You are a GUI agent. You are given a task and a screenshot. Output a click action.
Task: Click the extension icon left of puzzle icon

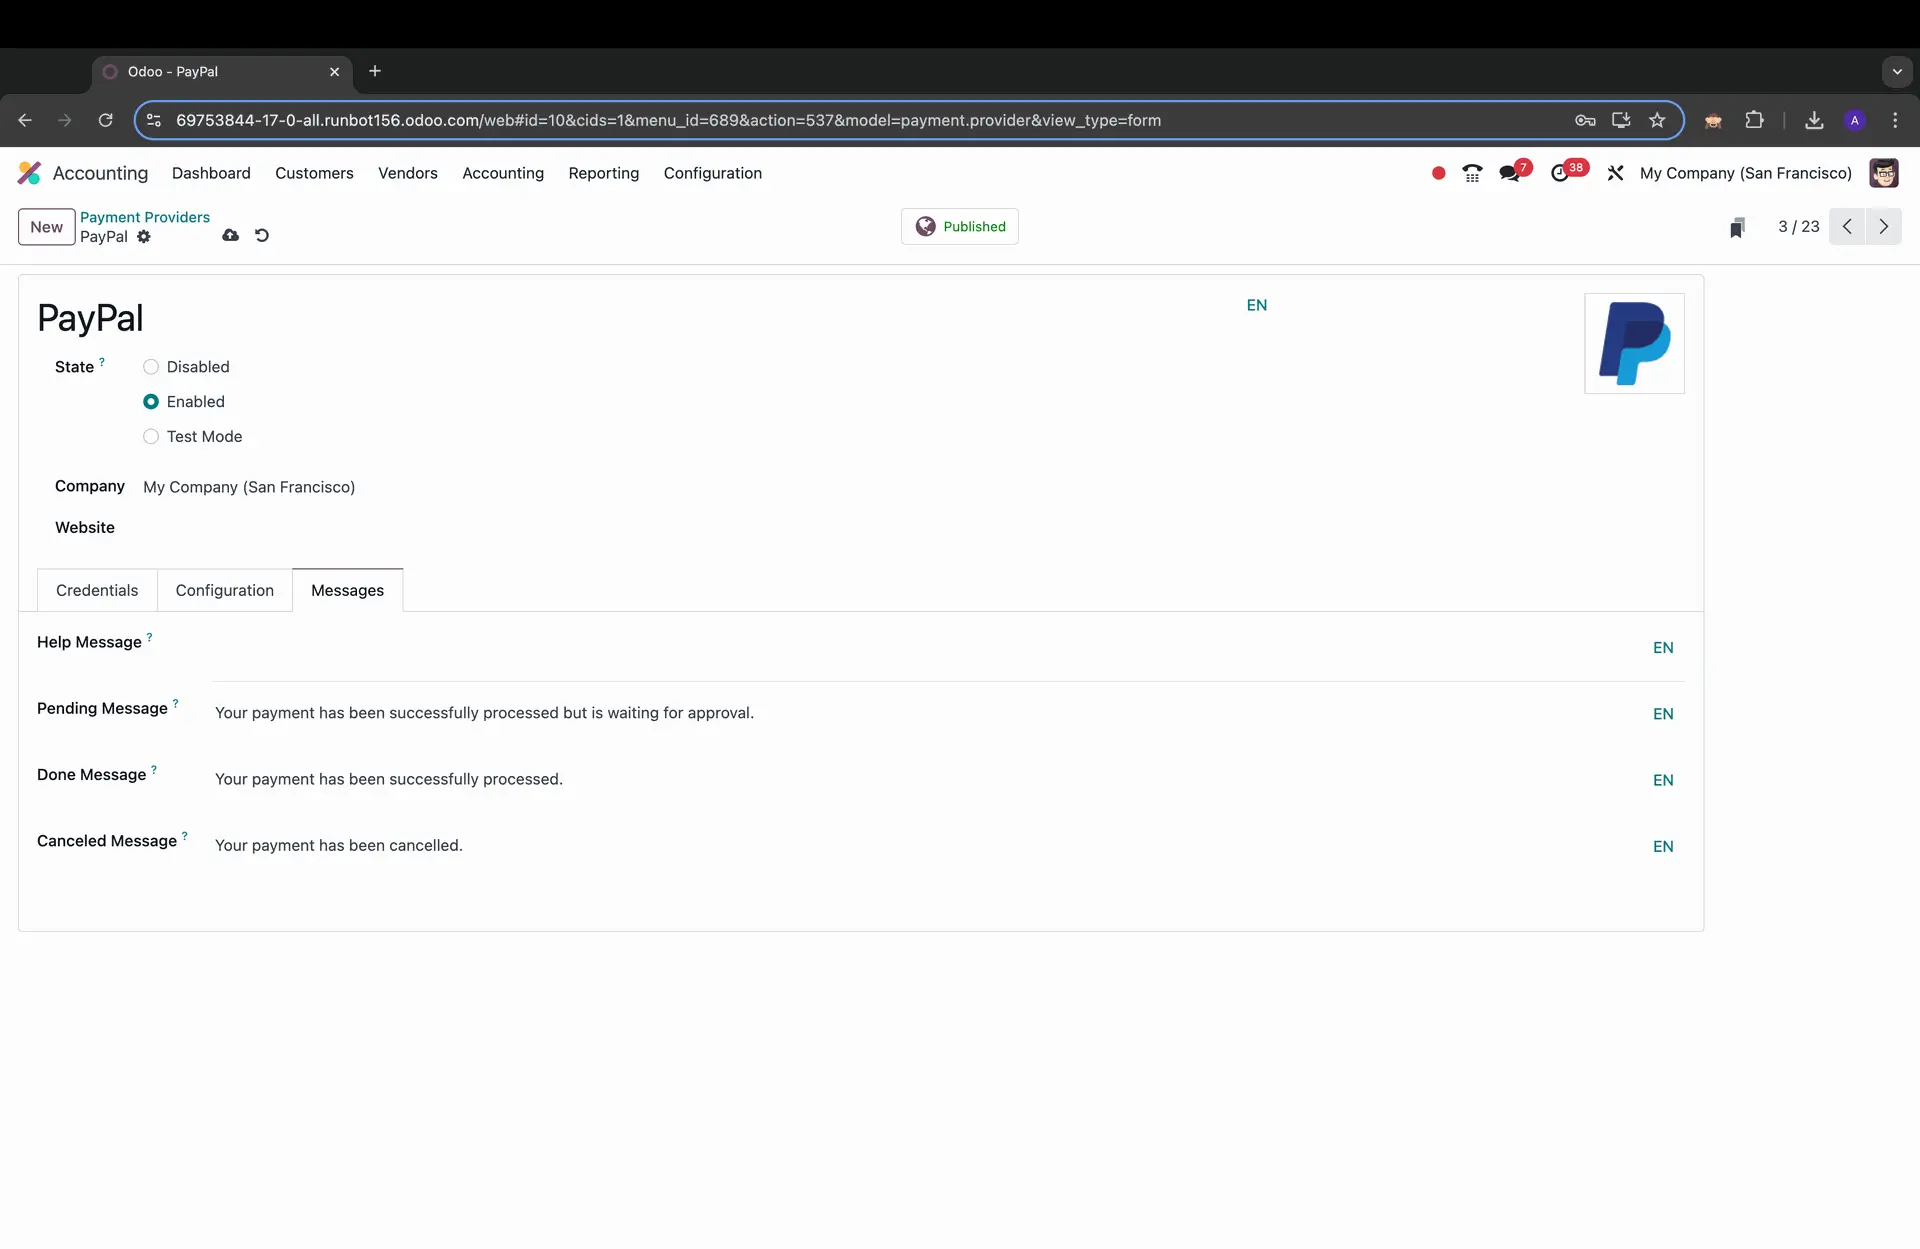tap(1713, 120)
